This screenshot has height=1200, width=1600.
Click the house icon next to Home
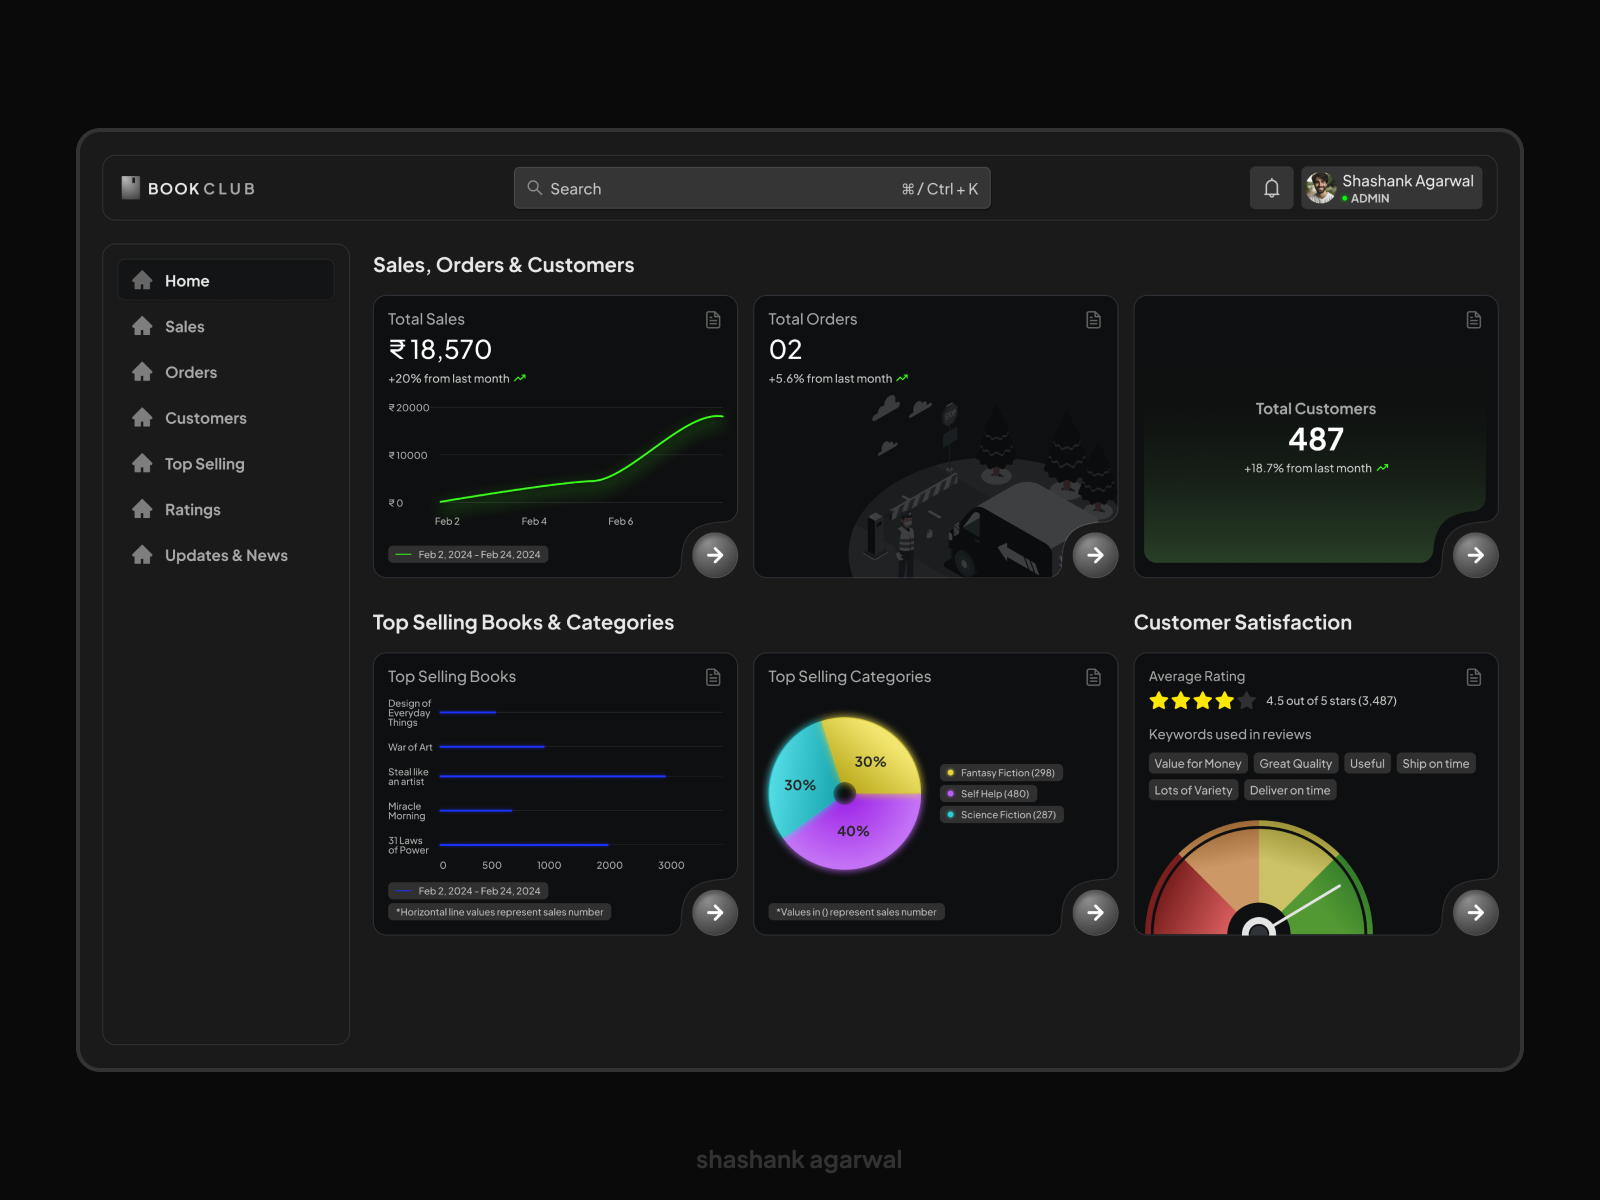click(142, 280)
